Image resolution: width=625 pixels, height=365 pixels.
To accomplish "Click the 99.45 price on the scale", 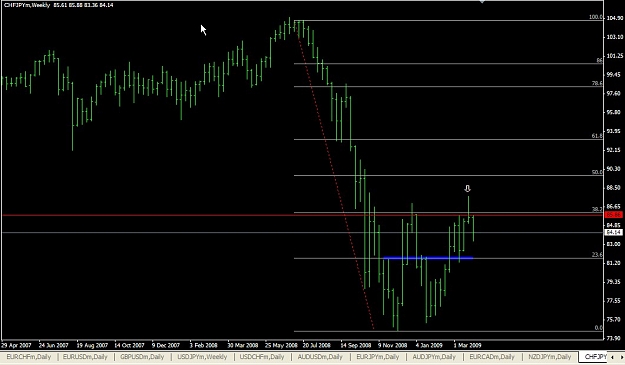I will click(x=614, y=75).
